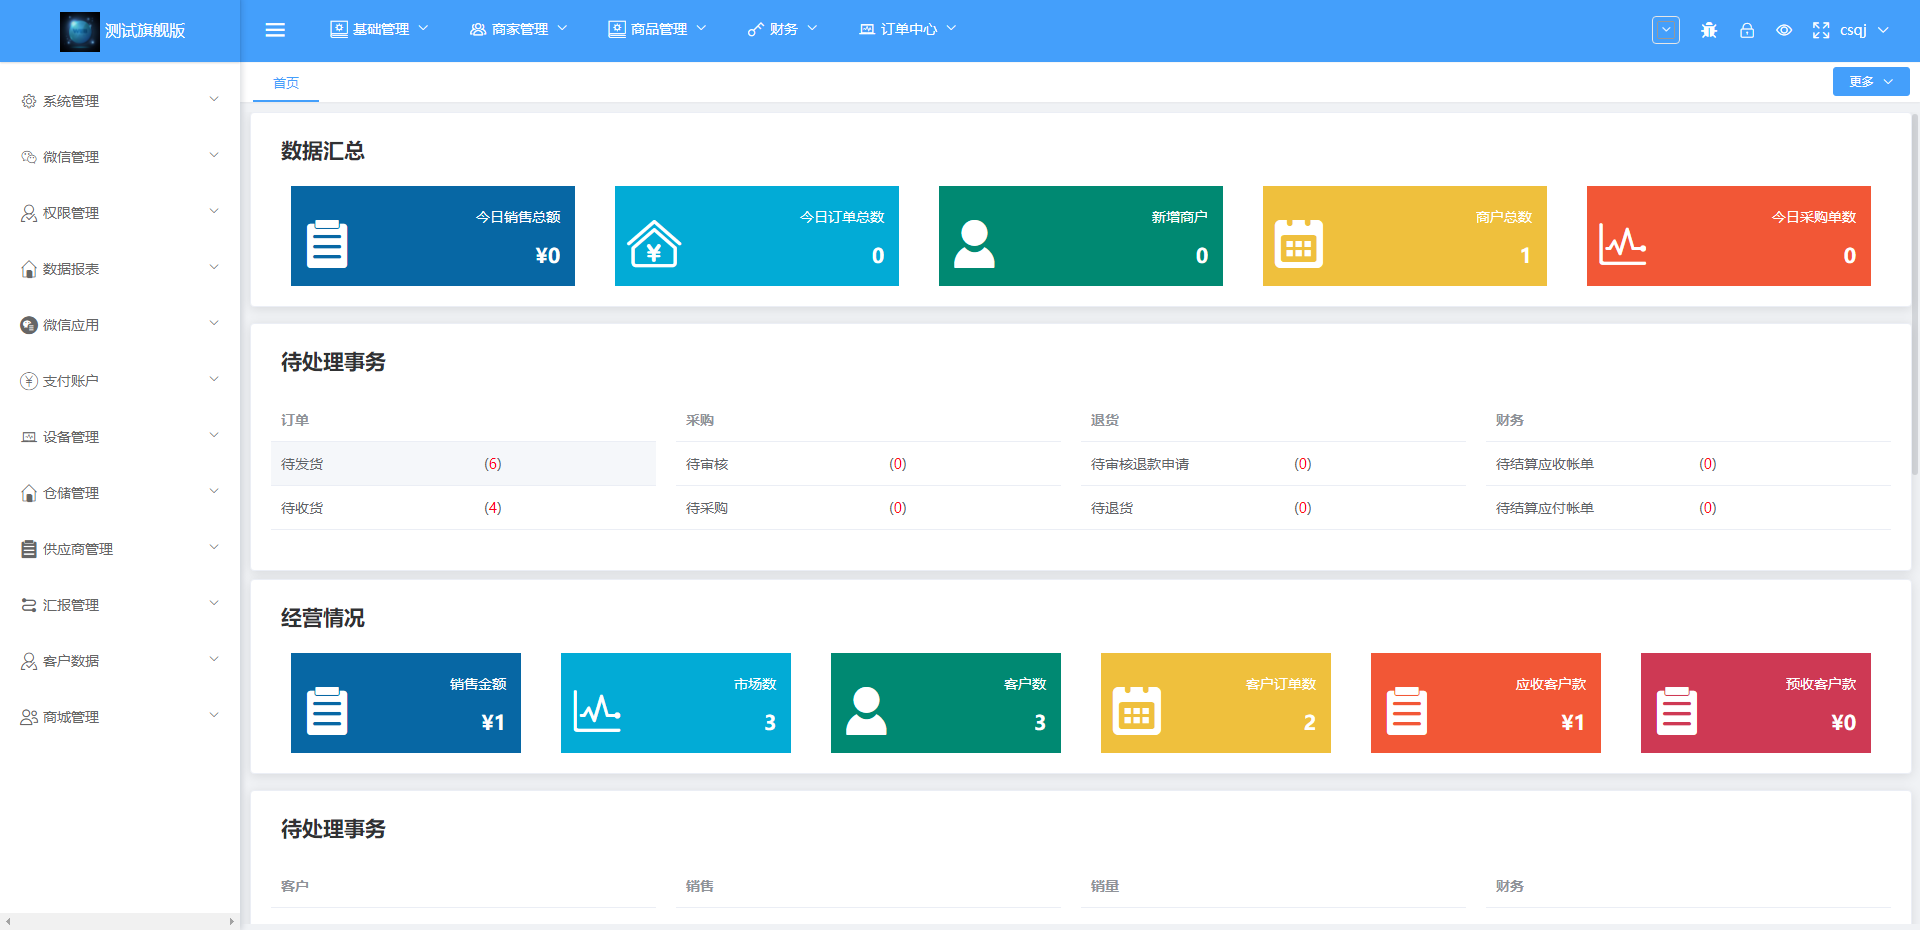Expand the 客户数据 sidebar menu chevron

click(x=213, y=659)
